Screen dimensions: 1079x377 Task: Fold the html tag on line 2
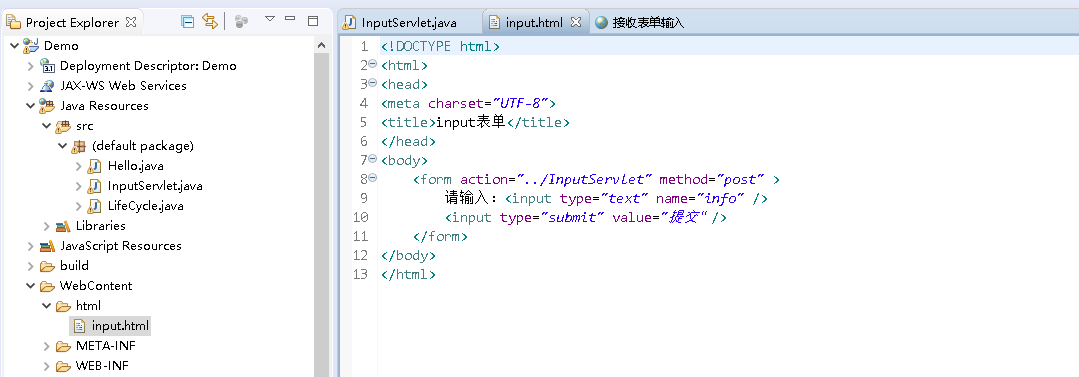(372, 65)
